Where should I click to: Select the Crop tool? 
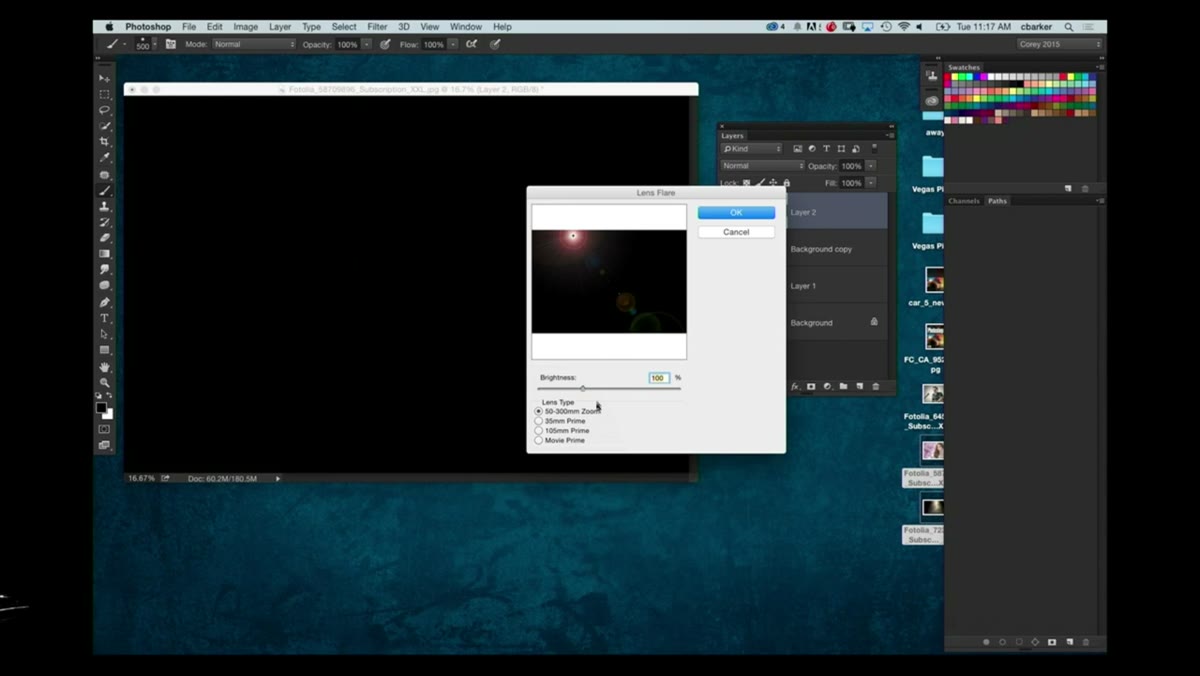click(104, 142)
